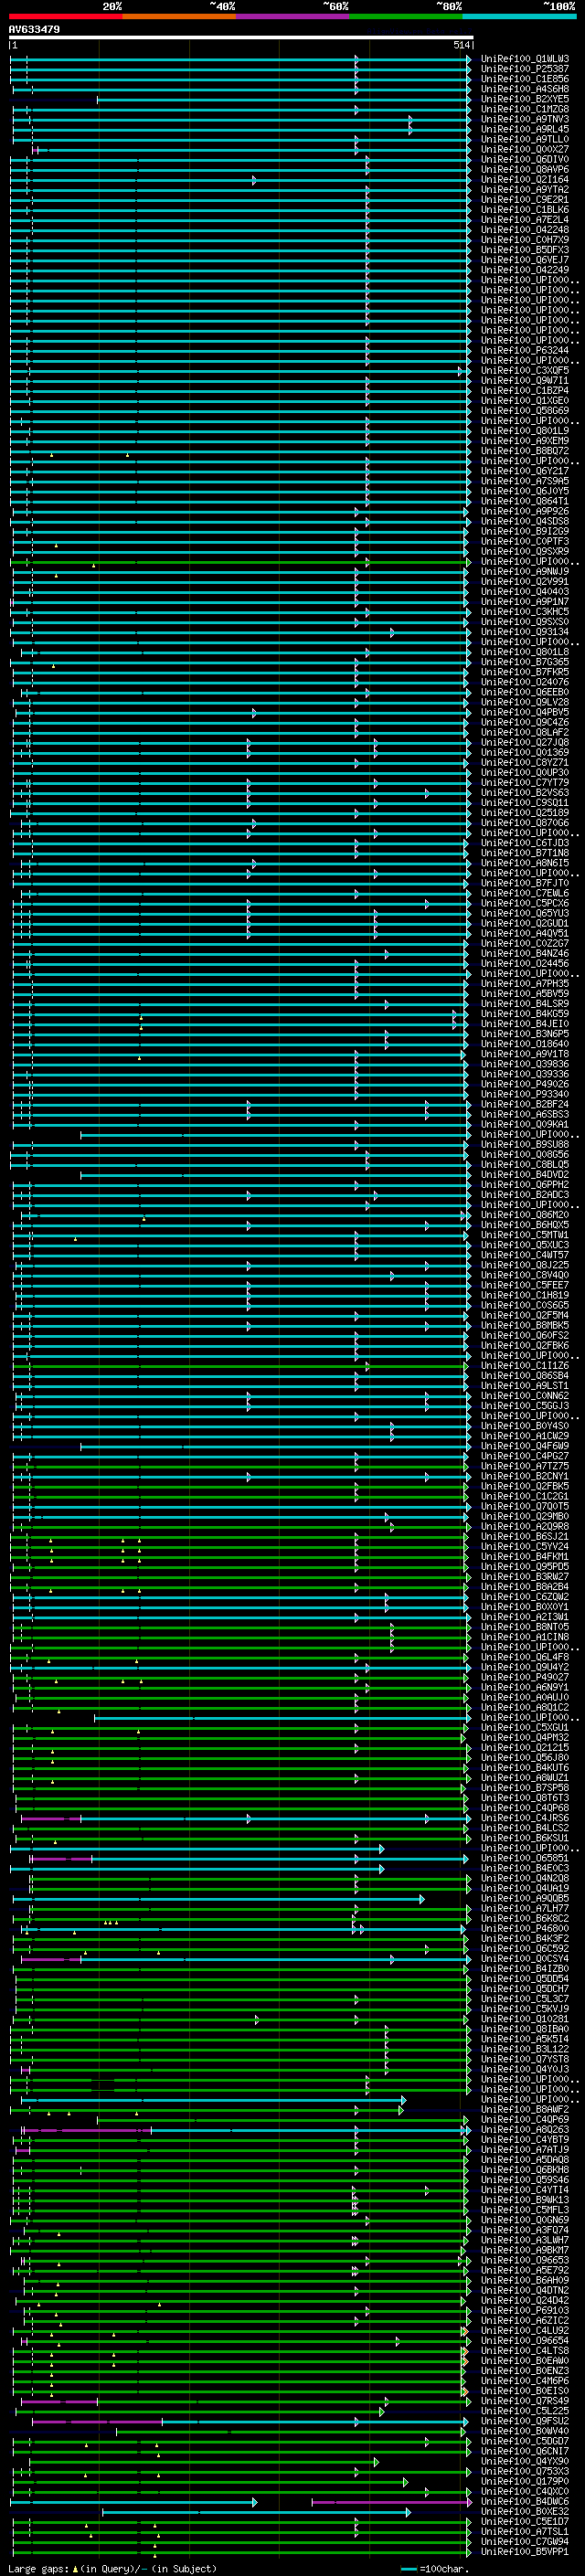Select label UniRef100_A9RL45

(525, 129)
